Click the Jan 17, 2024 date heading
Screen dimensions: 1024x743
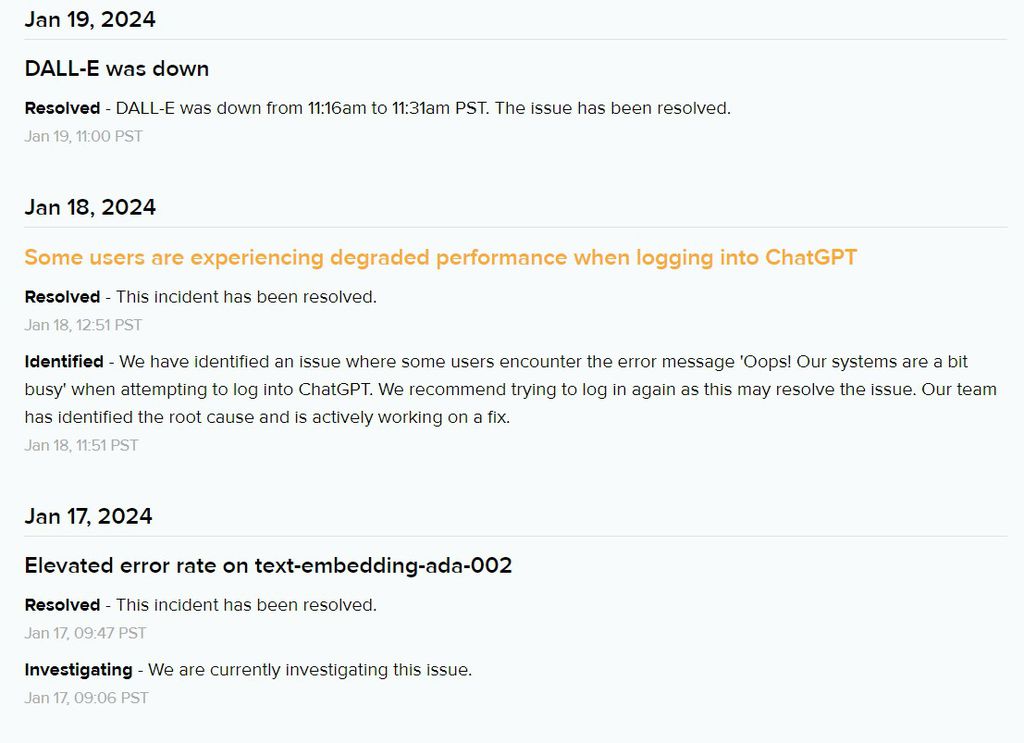[88, 517]
